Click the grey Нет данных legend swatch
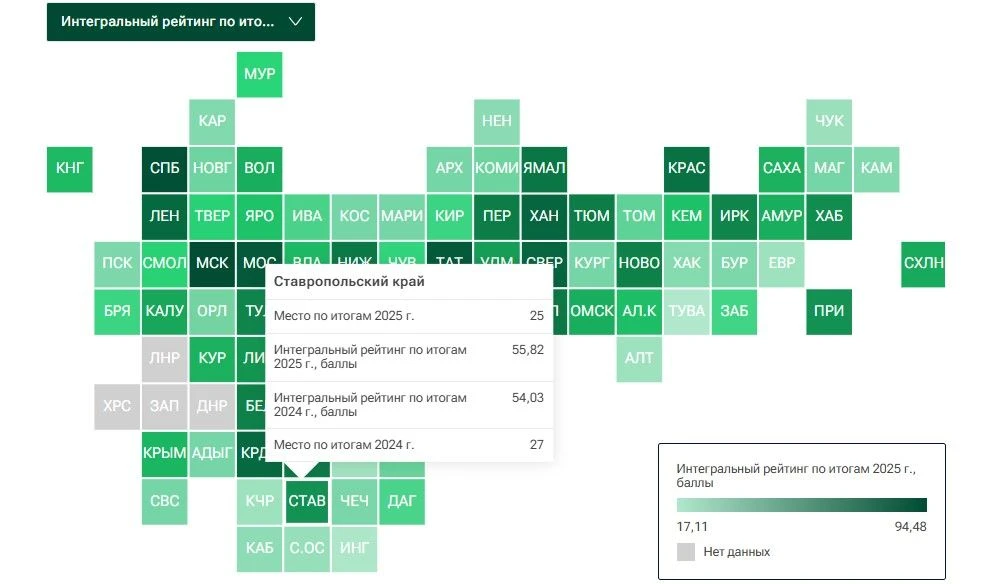The height and width of the screenshot is (584, 993). [x=686, y=552]
